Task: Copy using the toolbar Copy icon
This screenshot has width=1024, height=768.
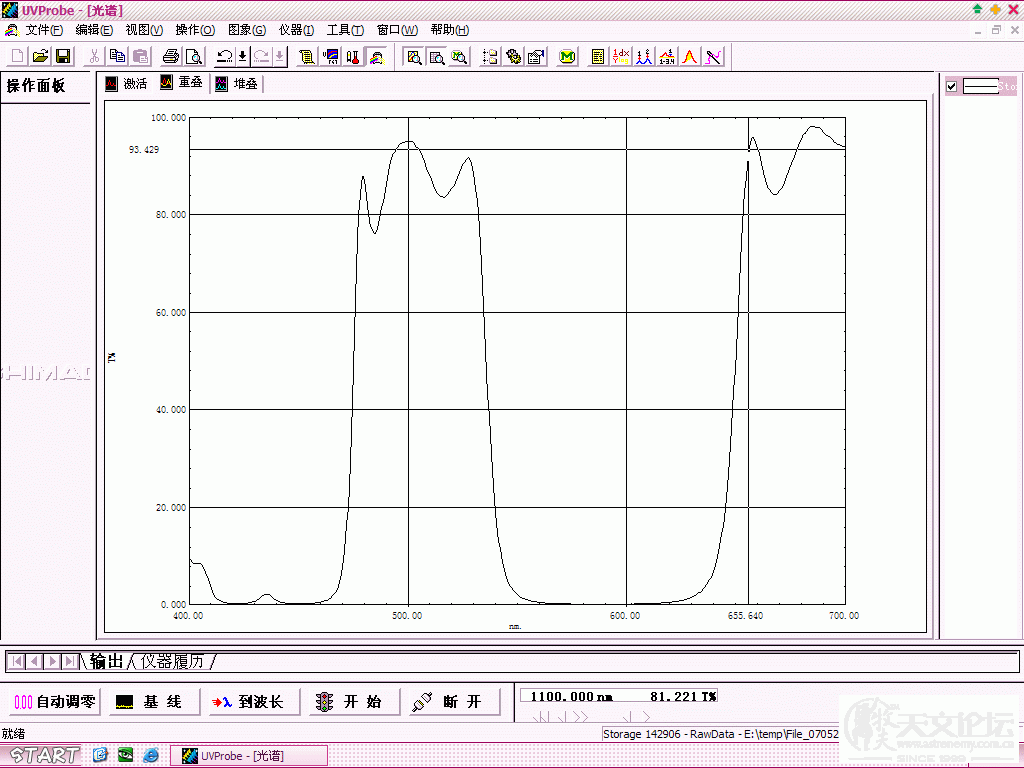Action: coord(118,56)
